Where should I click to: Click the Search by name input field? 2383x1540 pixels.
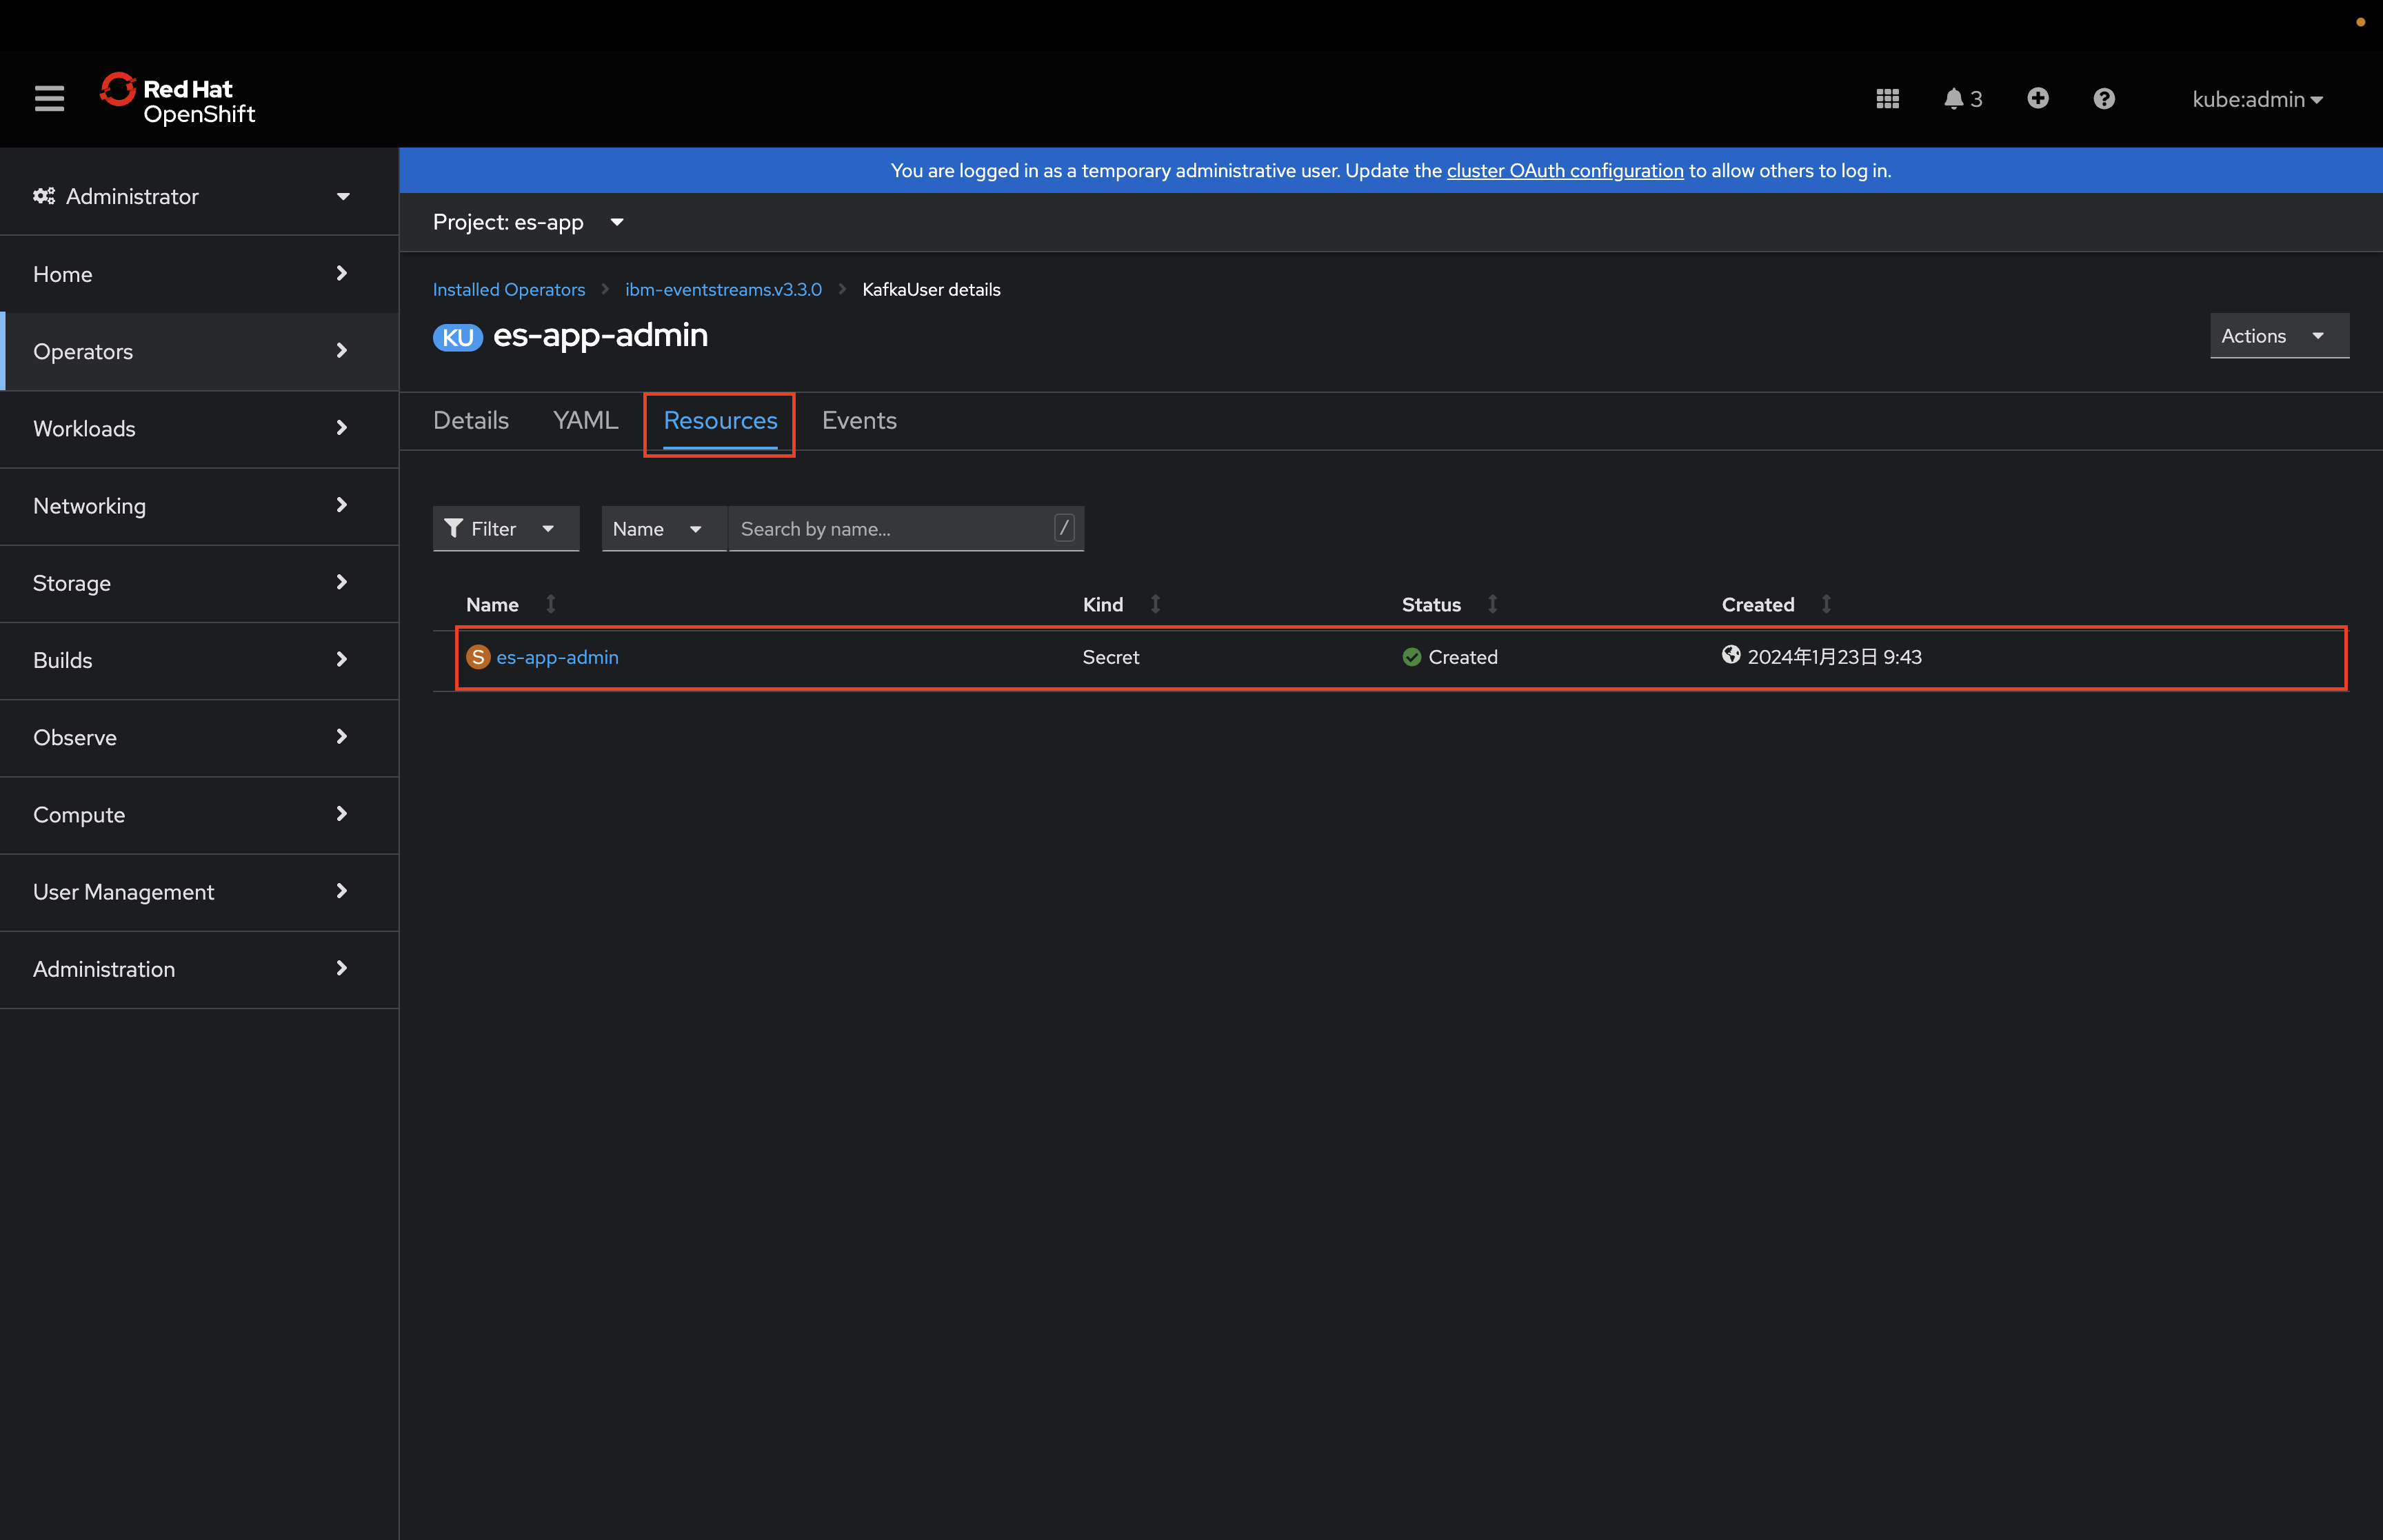tap(893, 528)
